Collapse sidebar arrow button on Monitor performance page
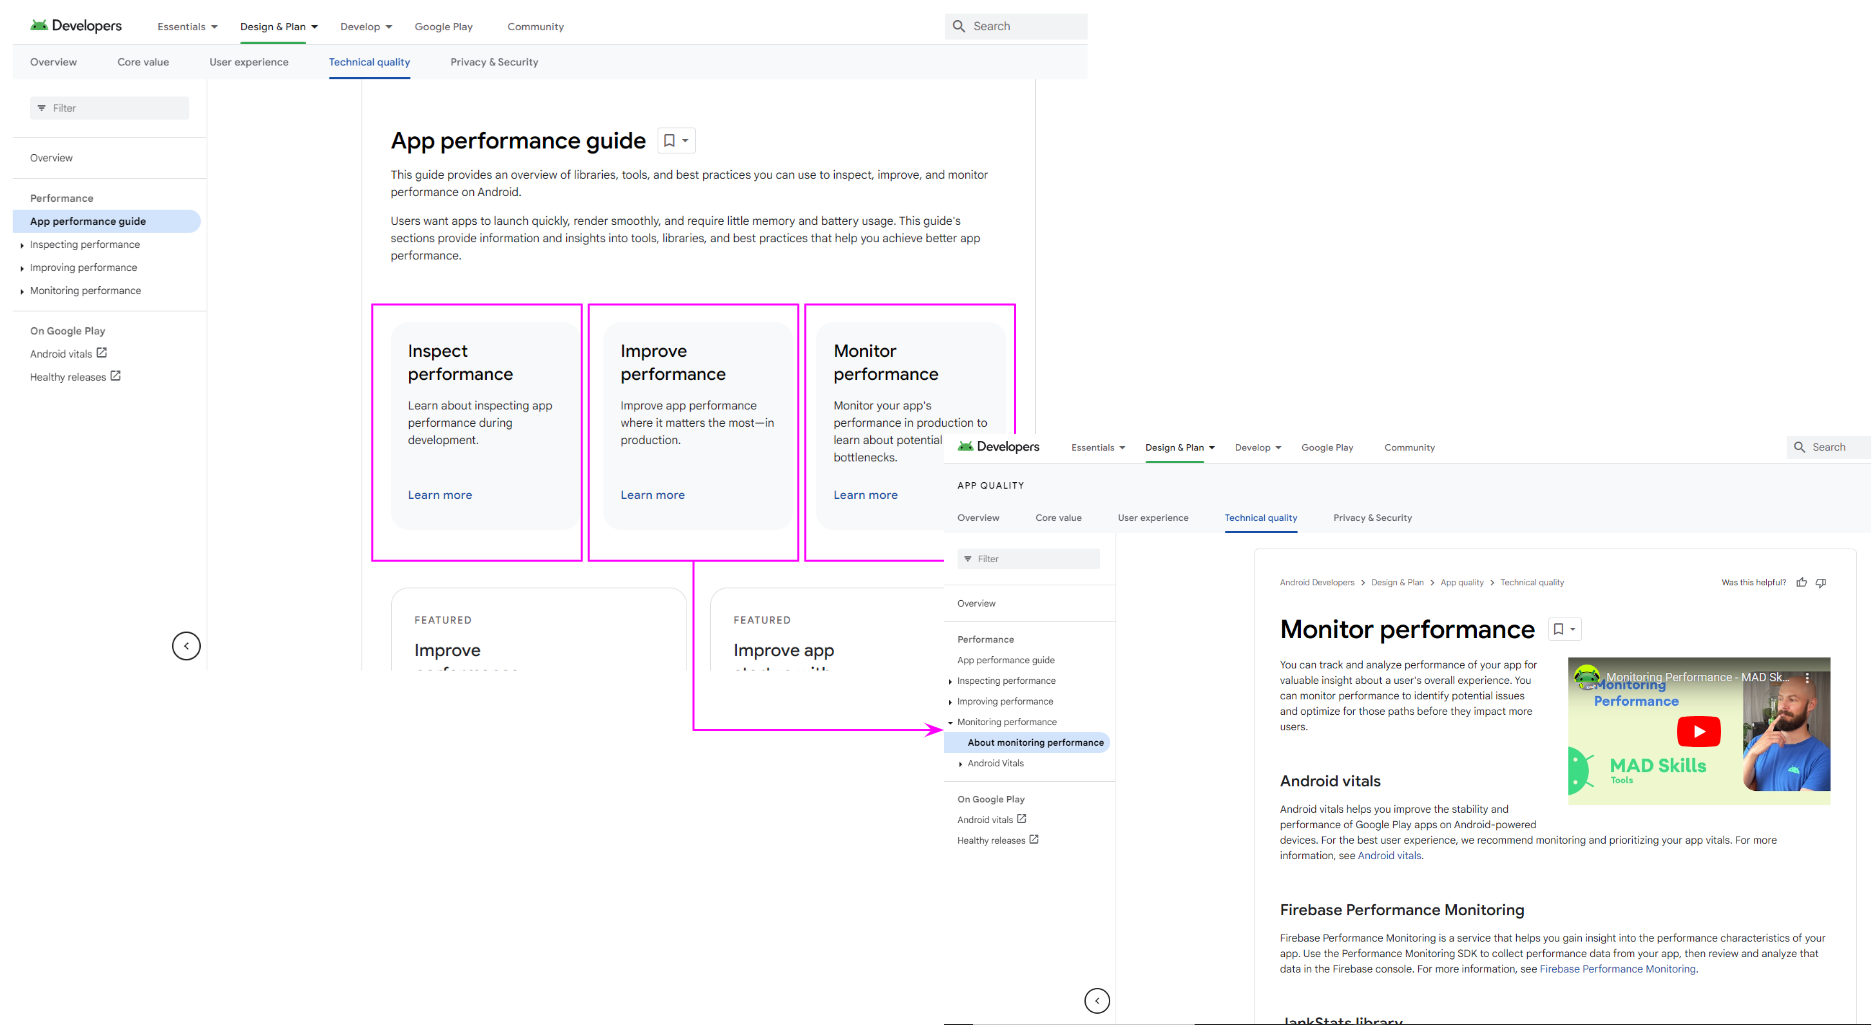 point(1097,1001)
